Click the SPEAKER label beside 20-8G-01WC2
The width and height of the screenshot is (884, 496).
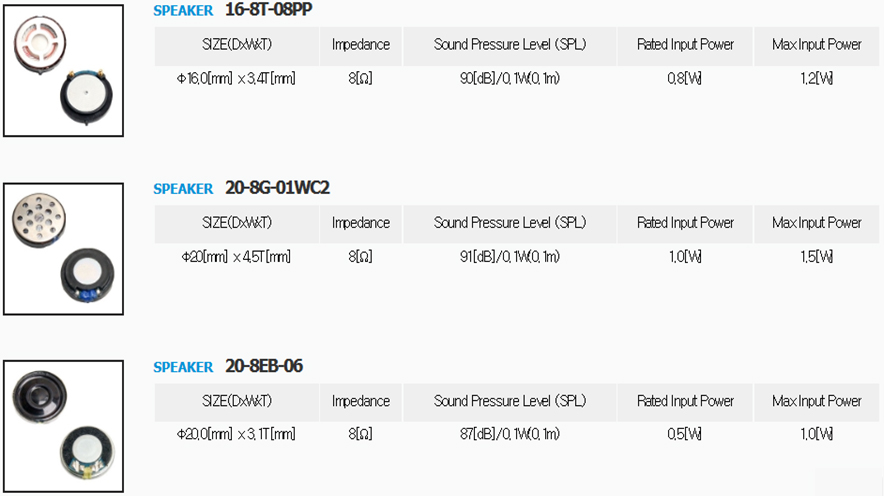(x=183, y=189)
